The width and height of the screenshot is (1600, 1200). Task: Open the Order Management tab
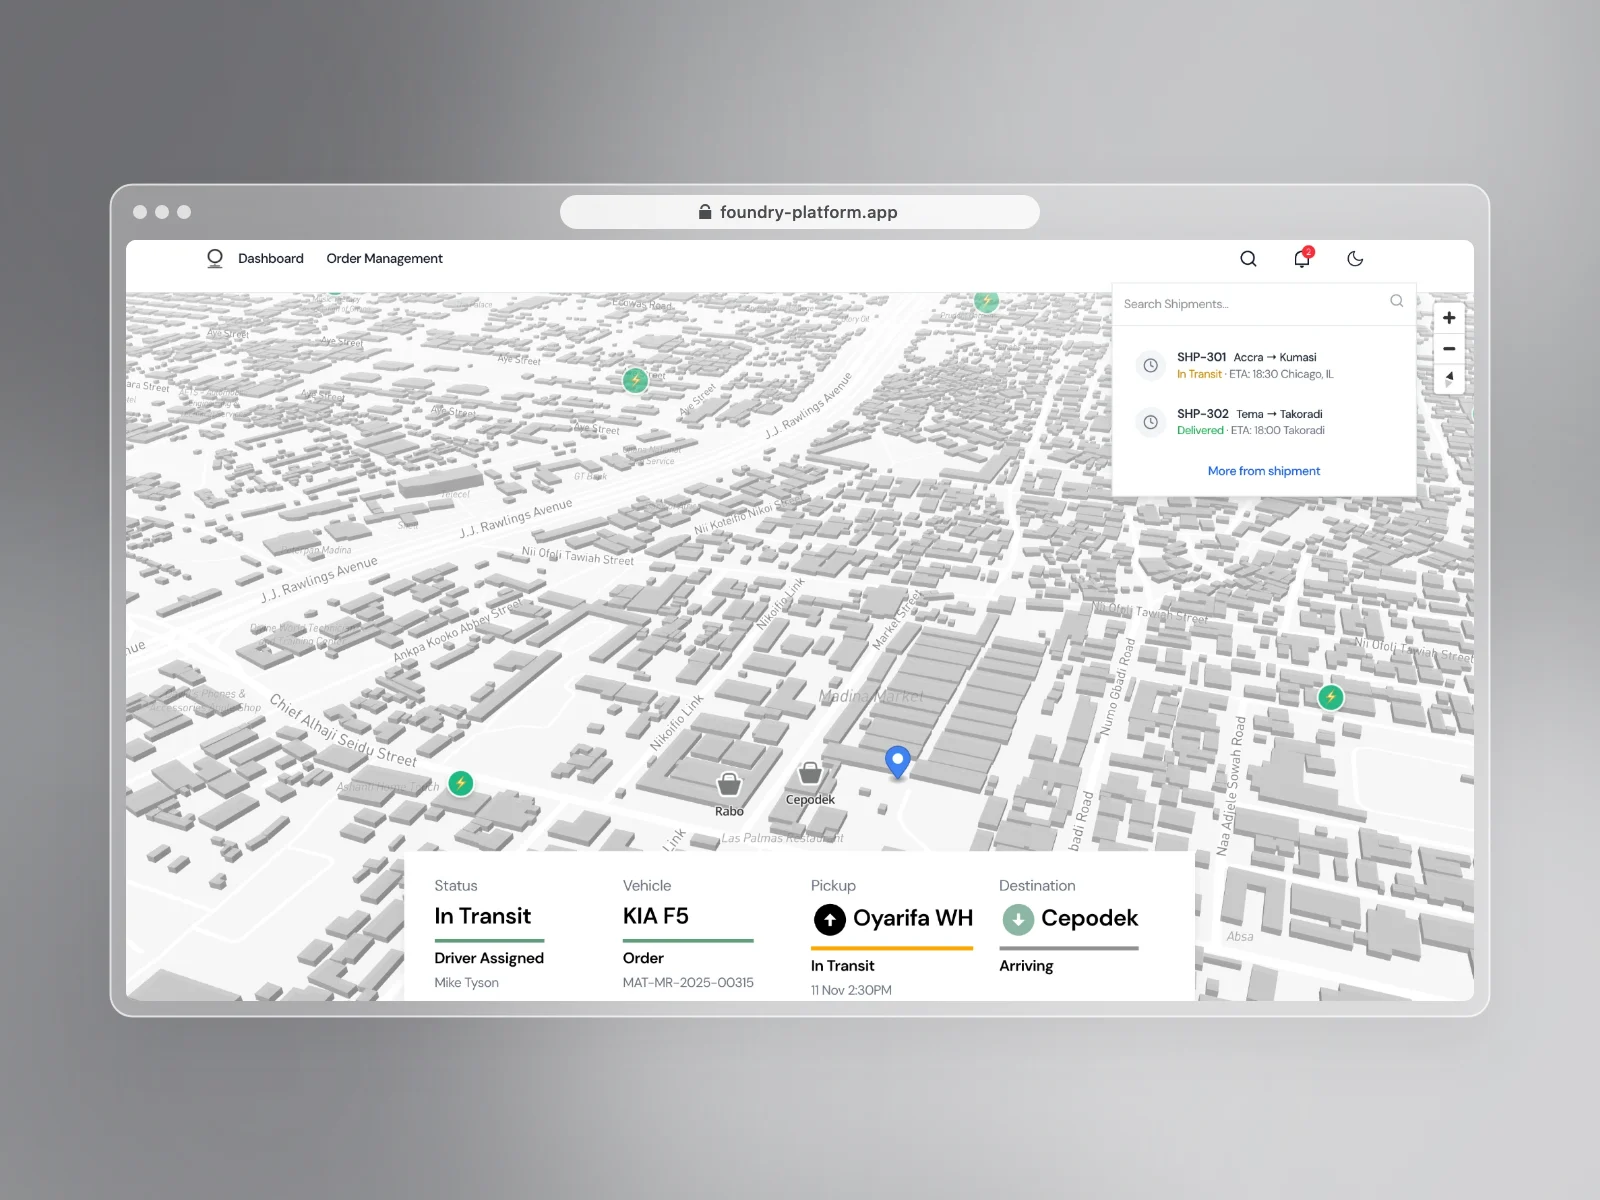coord(384,258)
